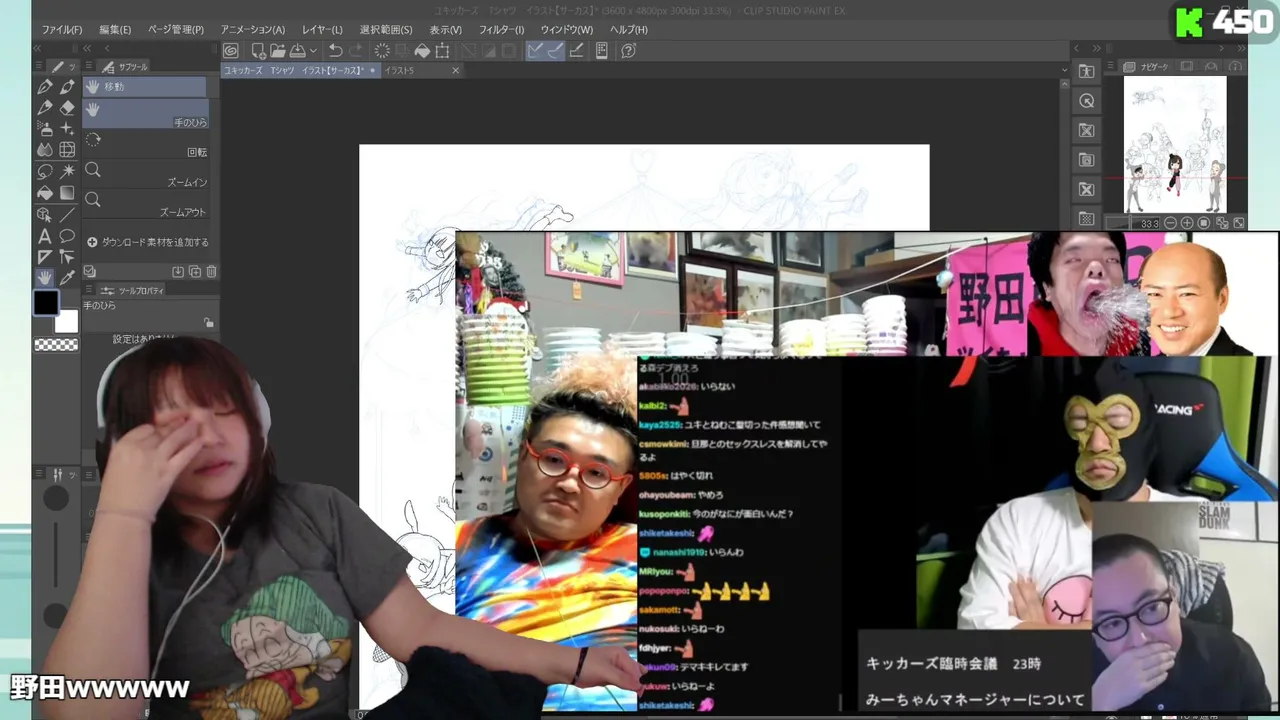Open the ウィンドウ(W) menu
Viewport: 1280px width, 720px height.
click(566, 30)
